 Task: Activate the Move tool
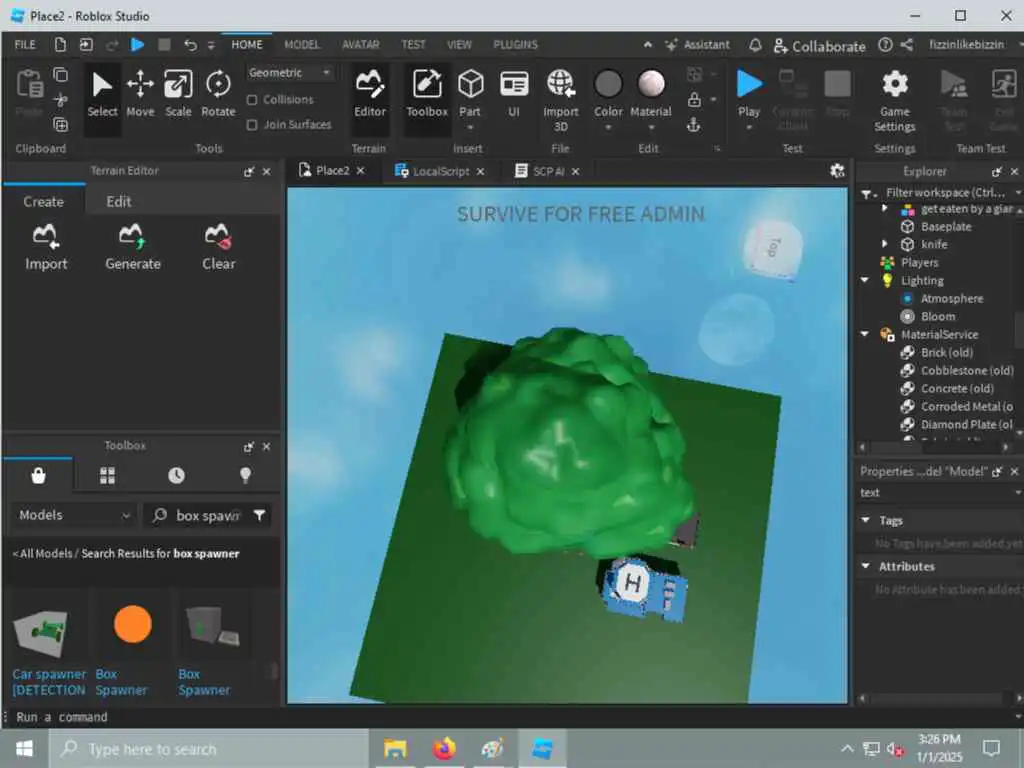pyautogui.click(x=140, y=95)
